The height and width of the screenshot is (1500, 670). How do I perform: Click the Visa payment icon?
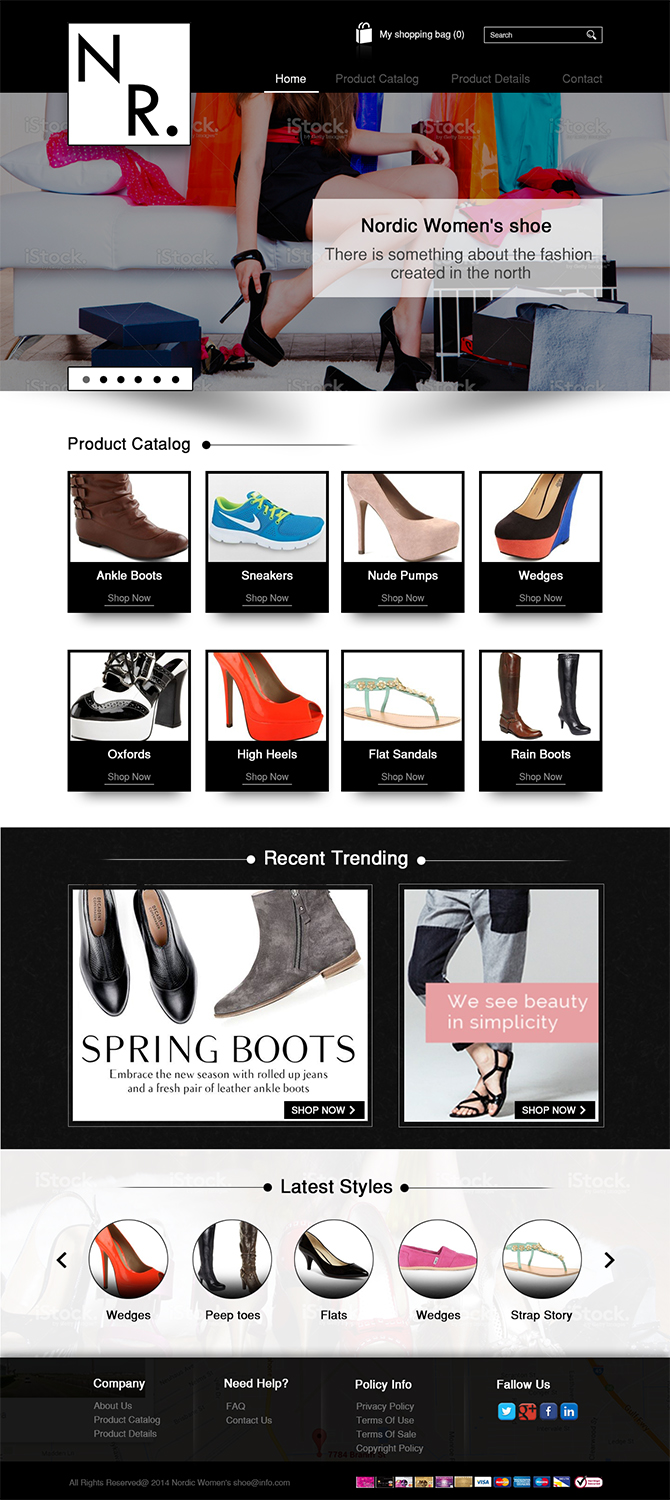(x=482, y=1481)
